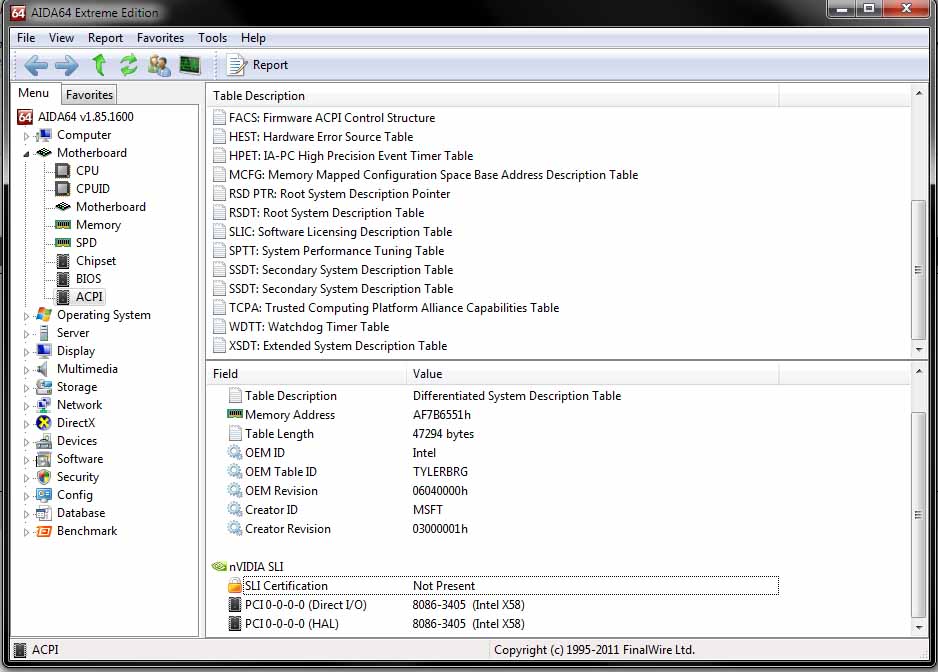Select WDTT: Watchdog Timer Table row
This screenshot has width=938, height=672.
(x=309, y=327)
